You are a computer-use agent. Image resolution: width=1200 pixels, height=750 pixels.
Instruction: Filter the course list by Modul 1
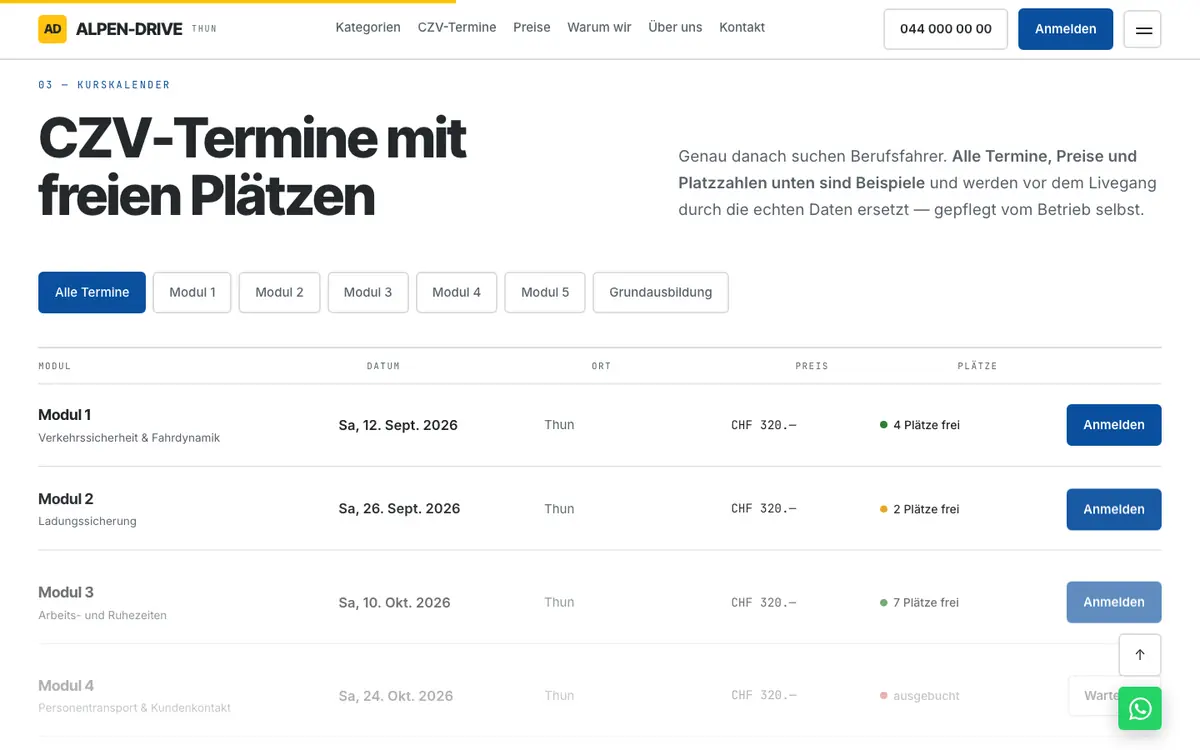[x=192, y=292]
